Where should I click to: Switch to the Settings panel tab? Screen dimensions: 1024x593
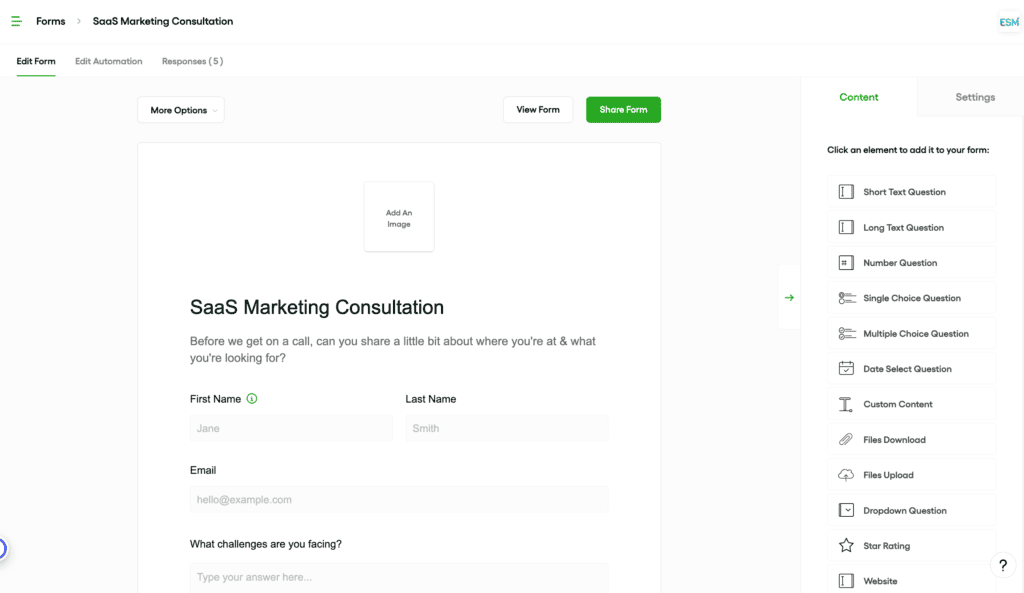[x=975, y=97]
